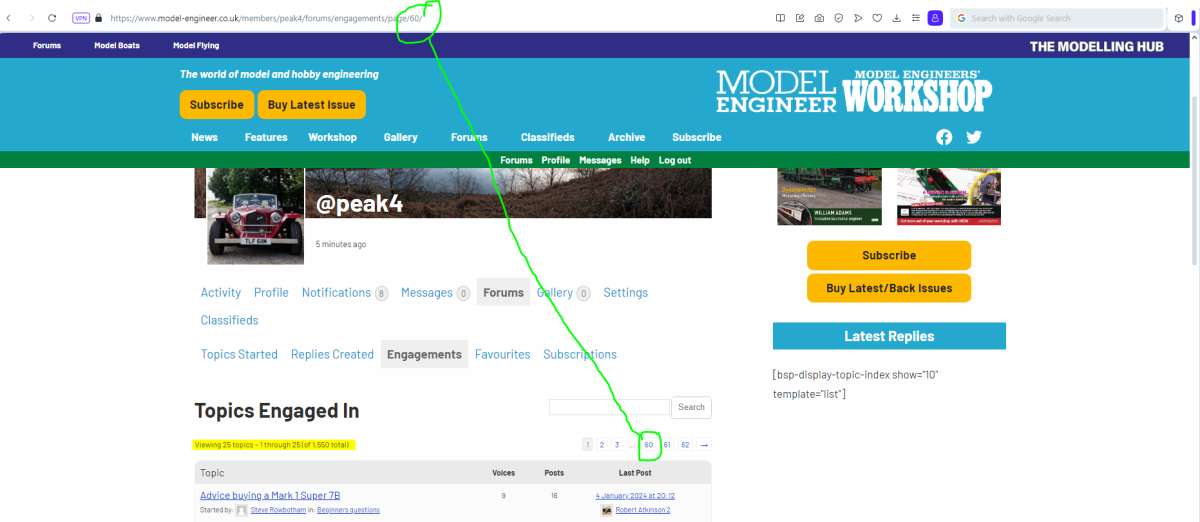Click the topics search text field
Image resolution: width=1200 pixels, height=522 pixels.
coord(610,407)
